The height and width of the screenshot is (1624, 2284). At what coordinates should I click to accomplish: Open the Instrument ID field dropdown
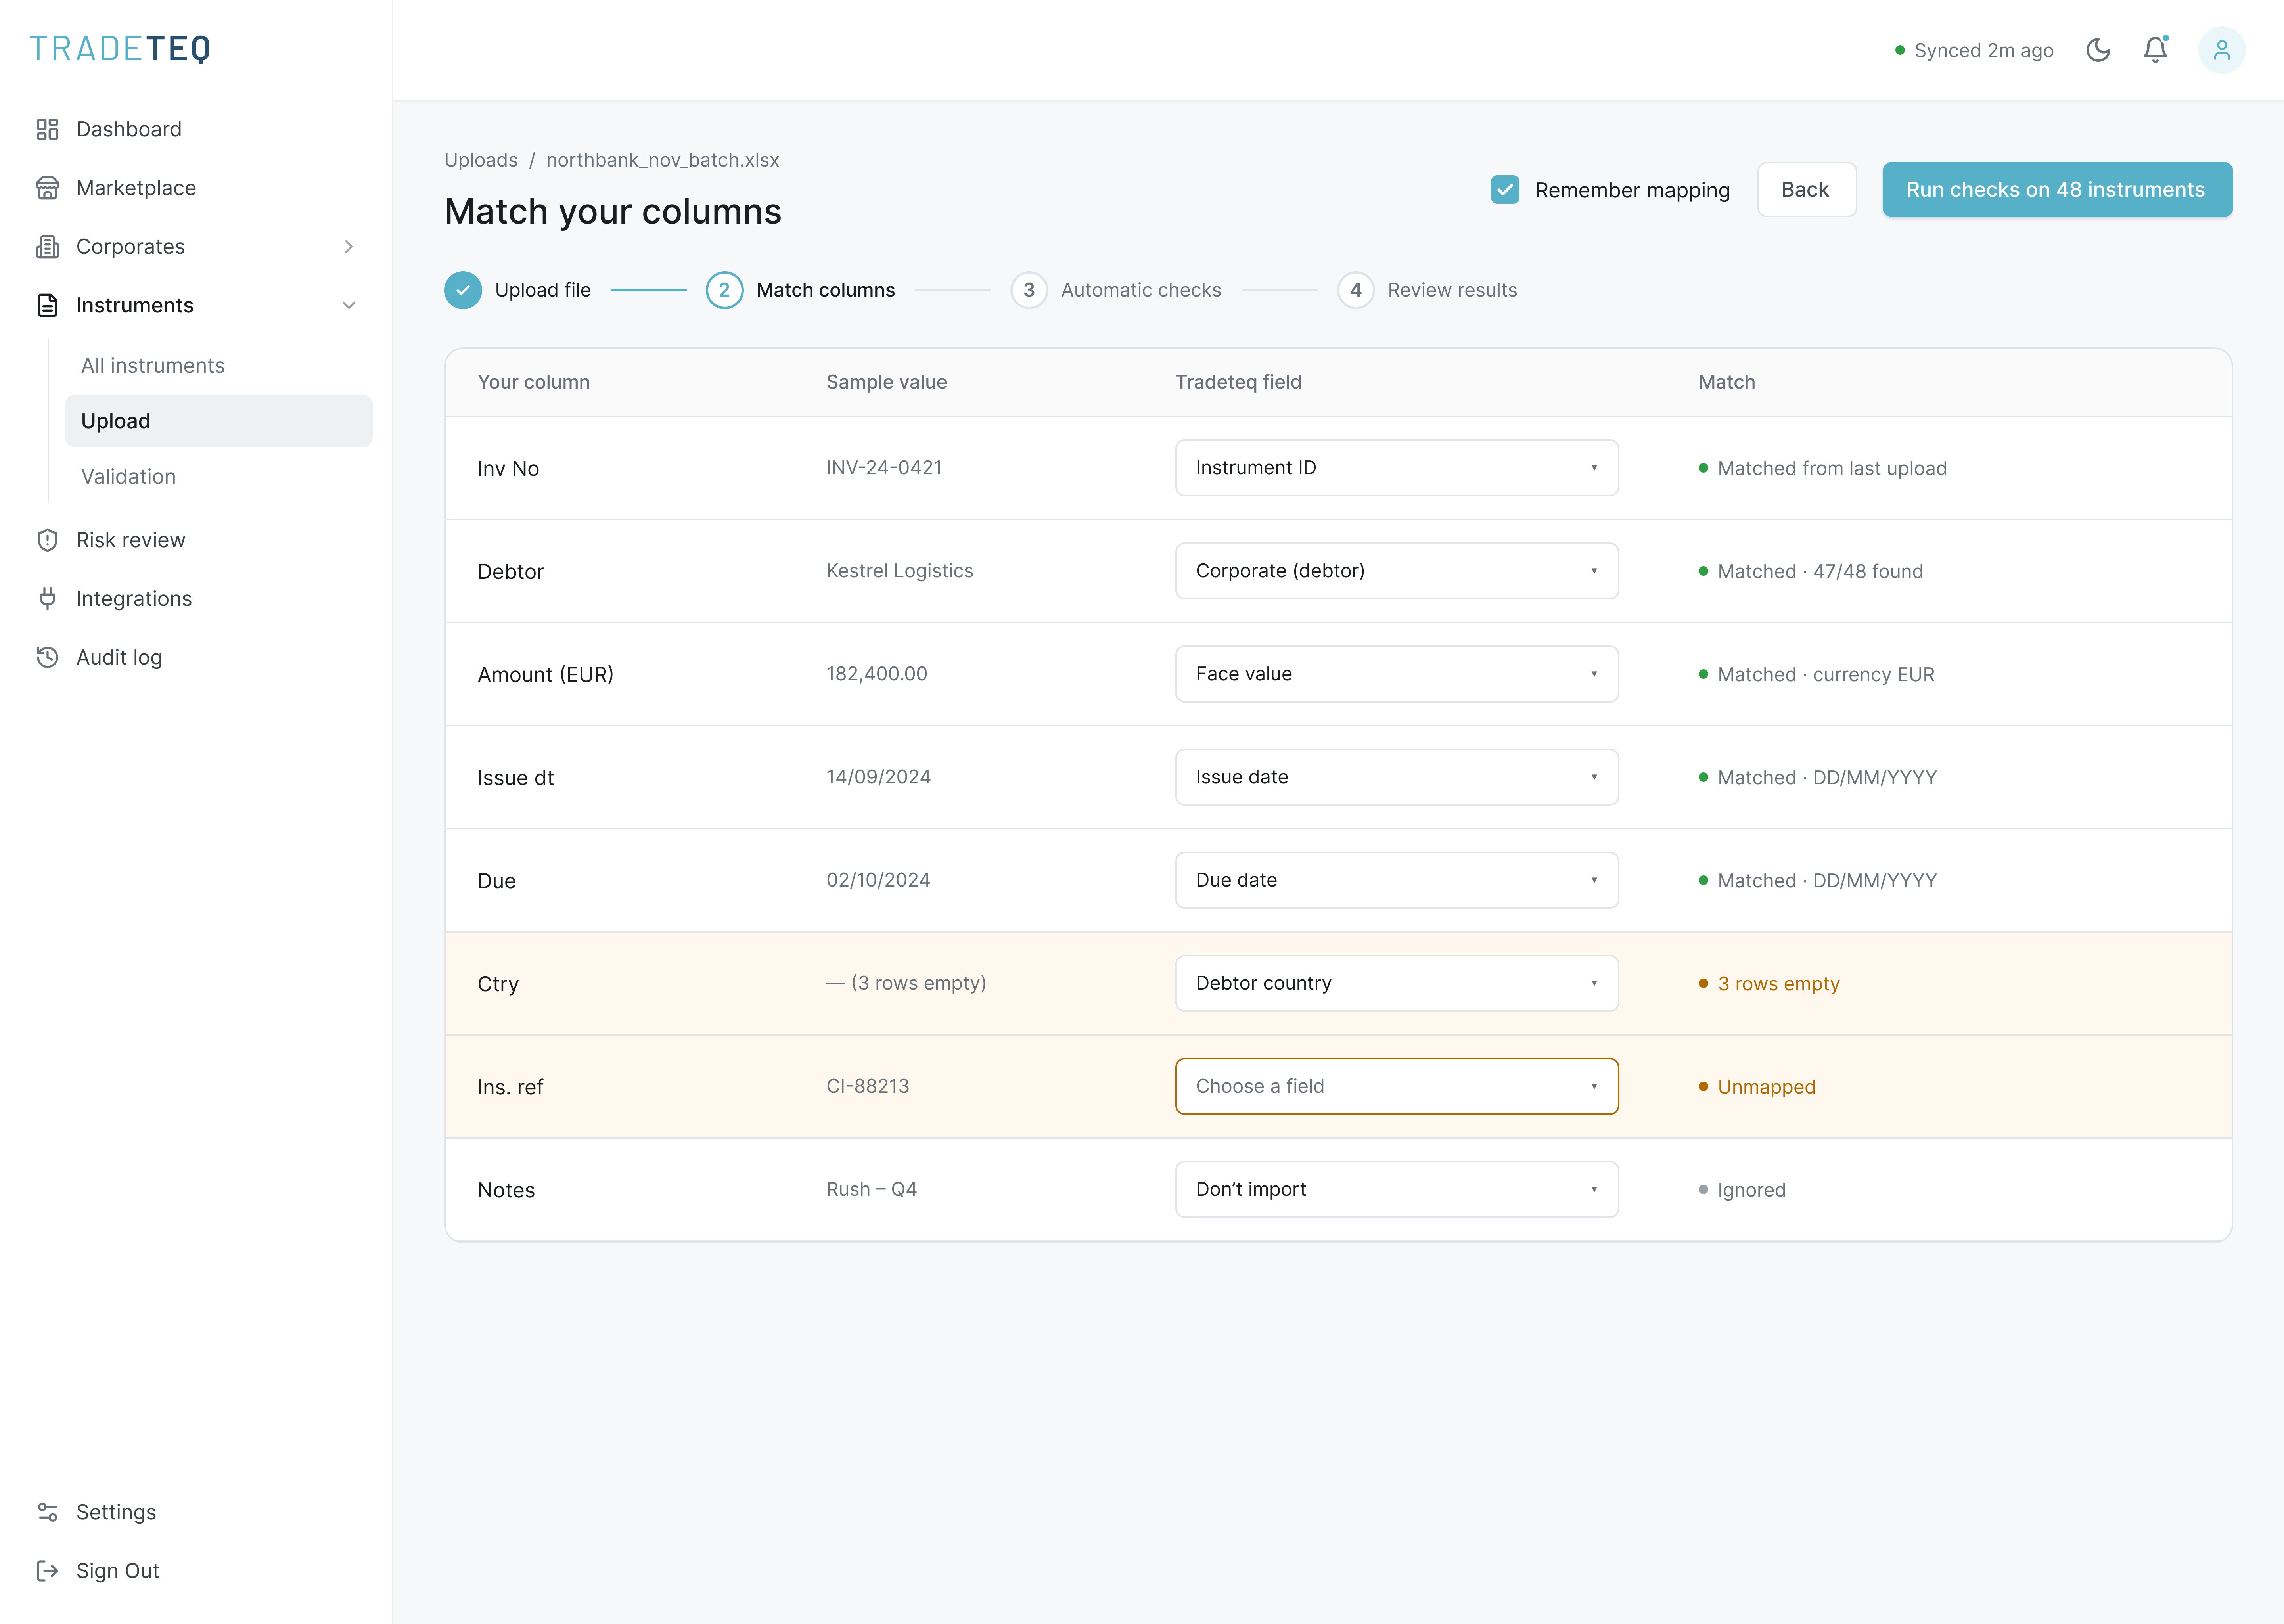(x=1397, y=468)
